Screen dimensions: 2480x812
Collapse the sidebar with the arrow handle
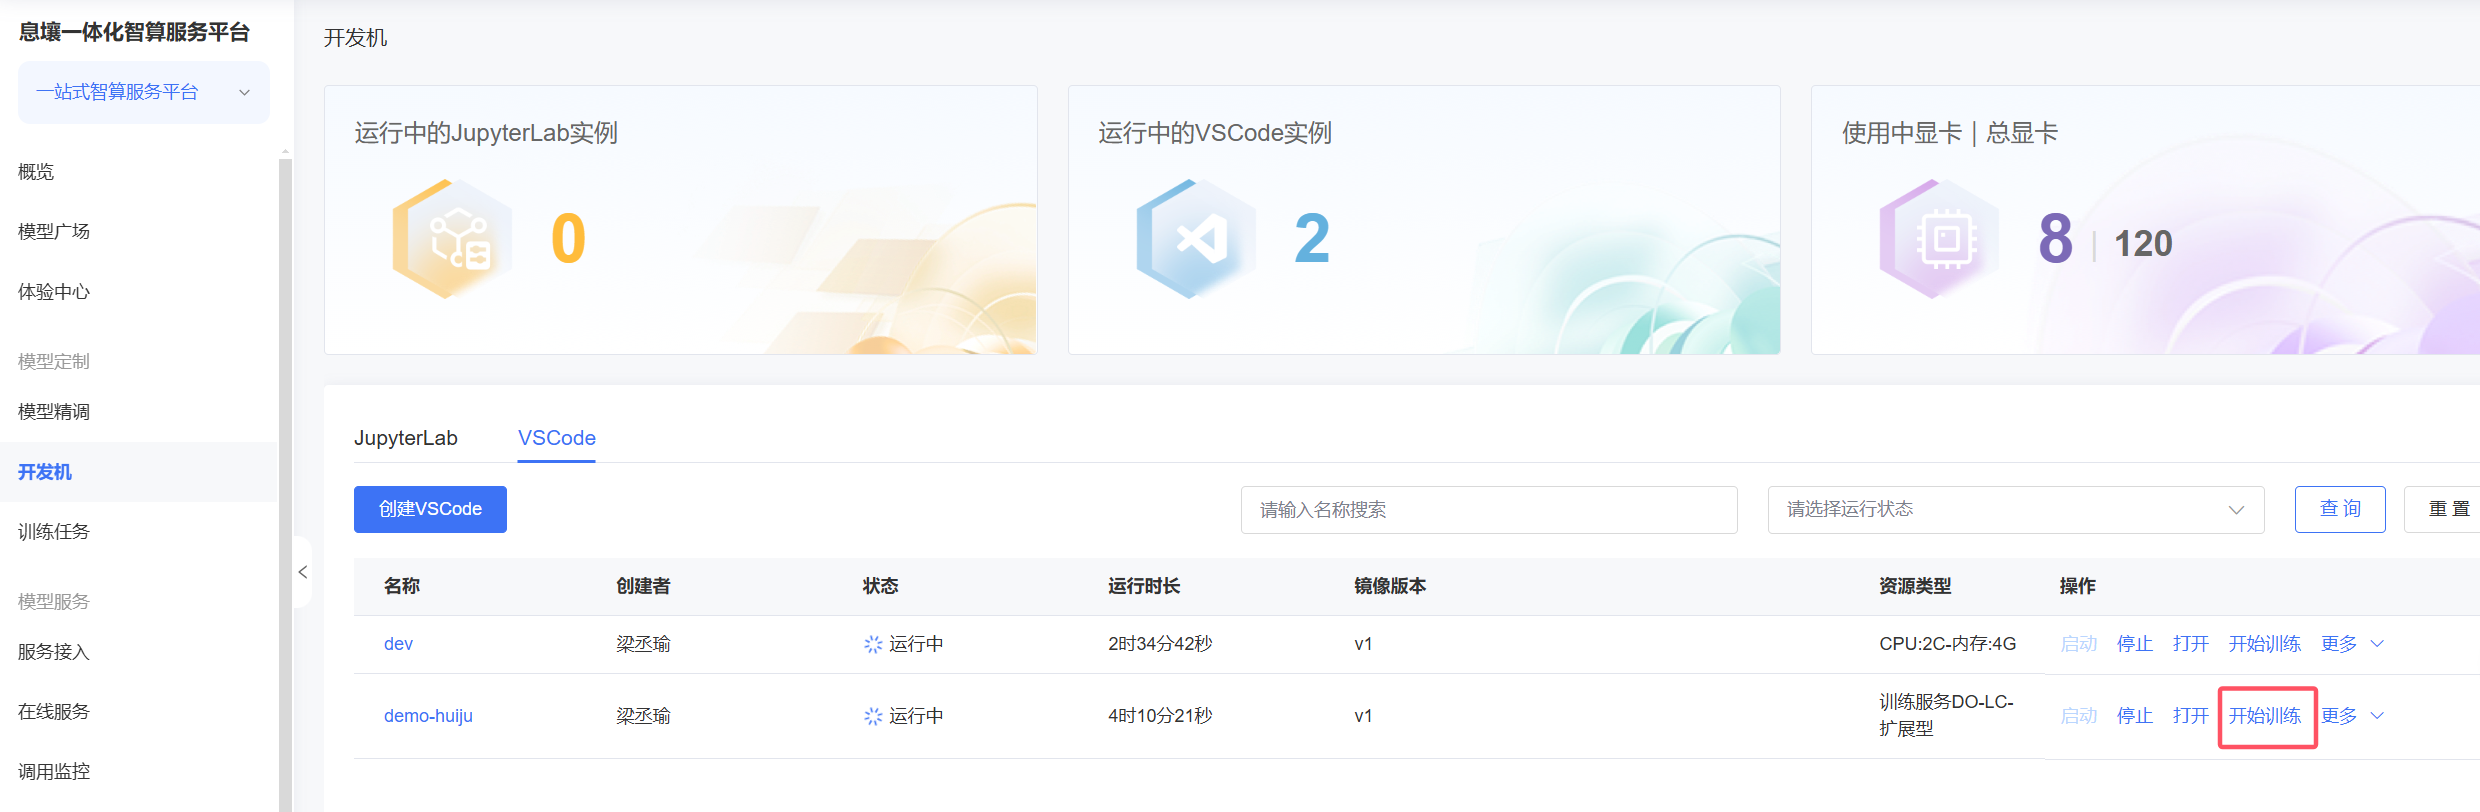pyautogui.click(x=302, y=572)
